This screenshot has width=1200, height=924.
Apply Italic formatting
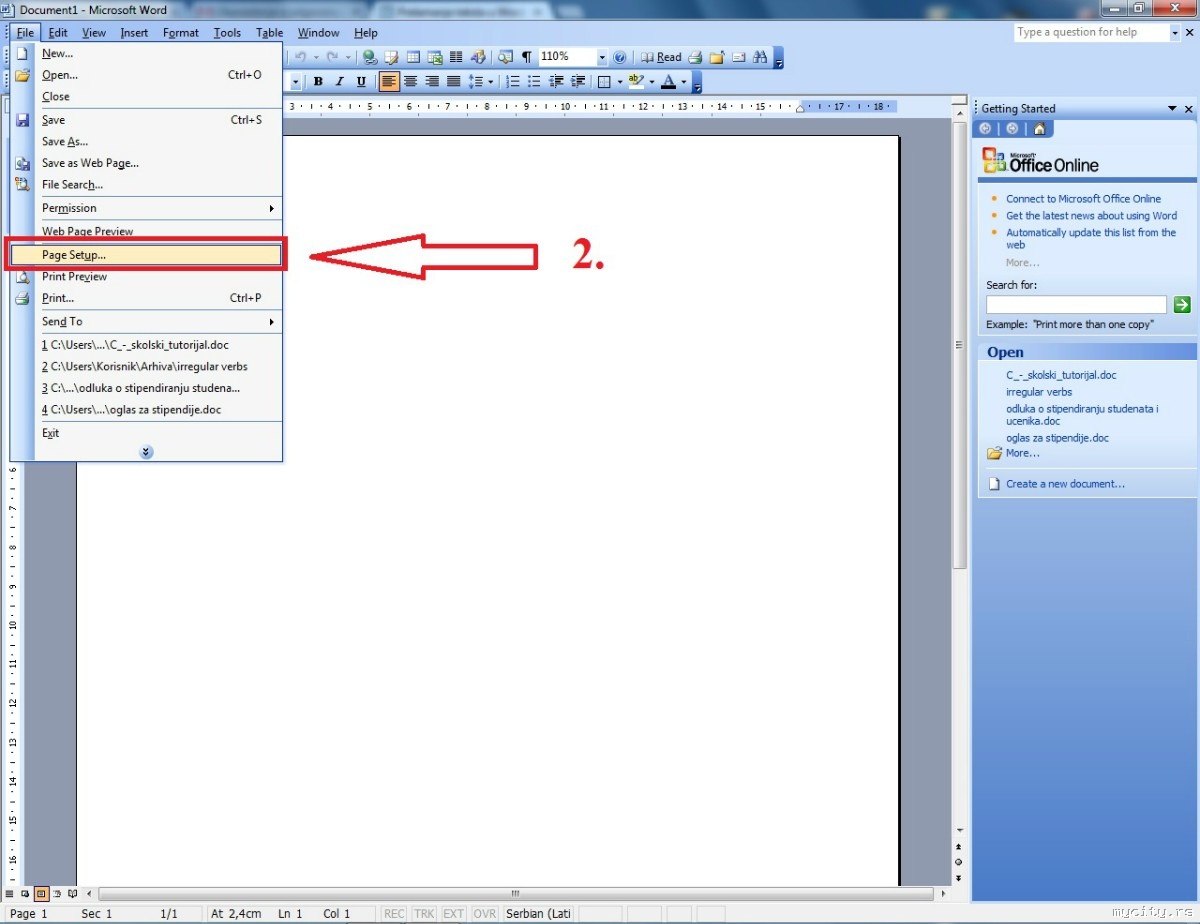[x=339, y=82]
